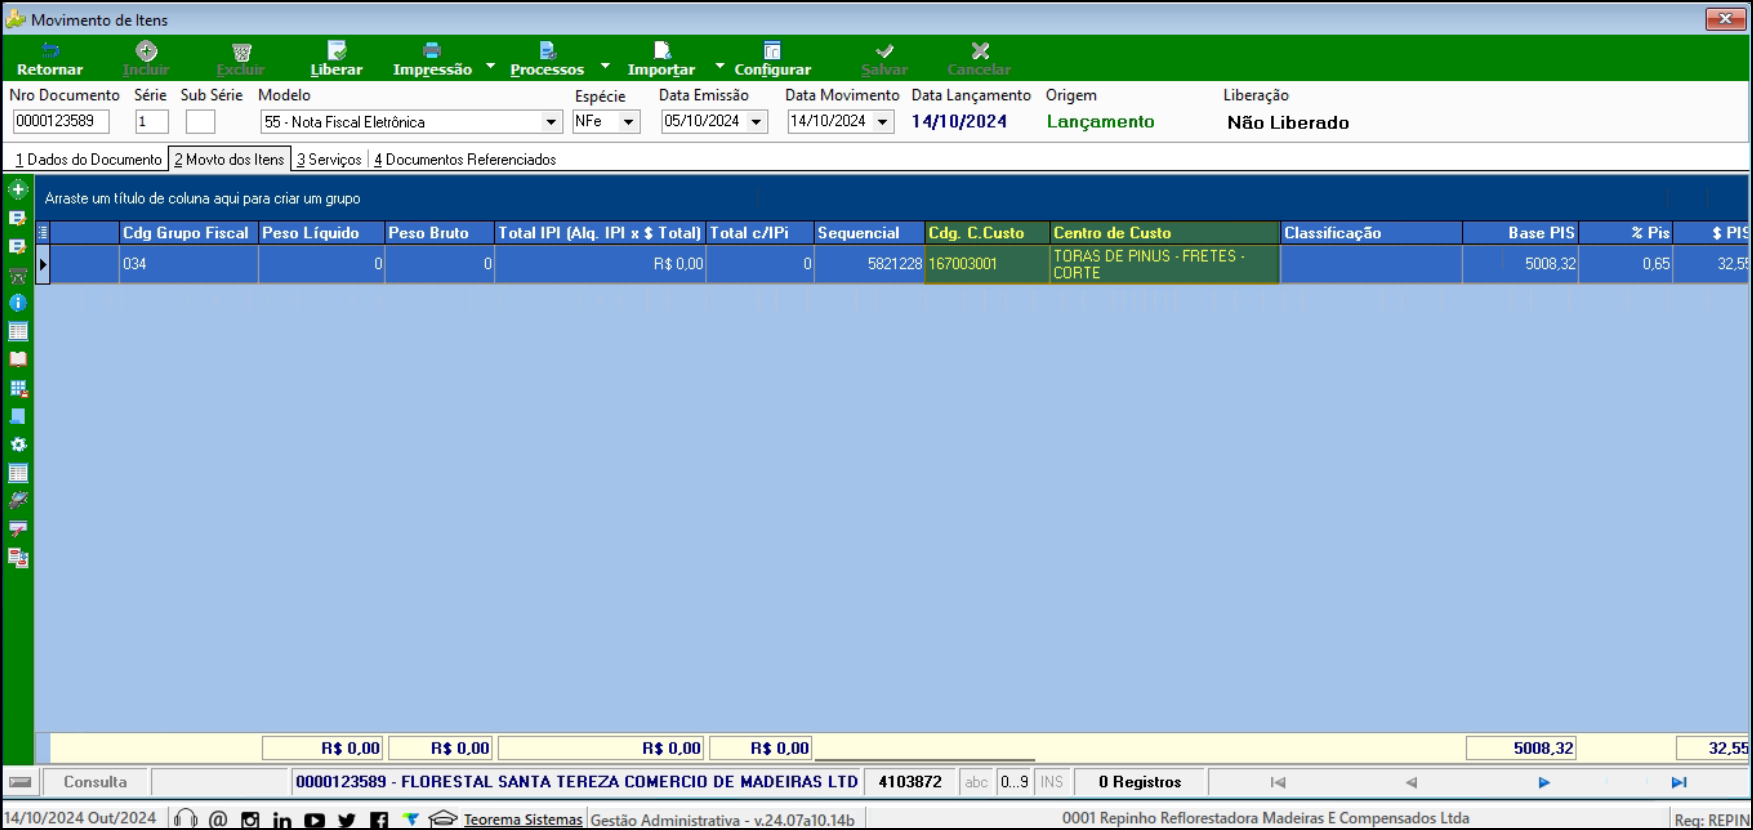The width and height of the screenshot is (1753, 830).
Task: Open the Serviços tab
Action: [329, 159]
